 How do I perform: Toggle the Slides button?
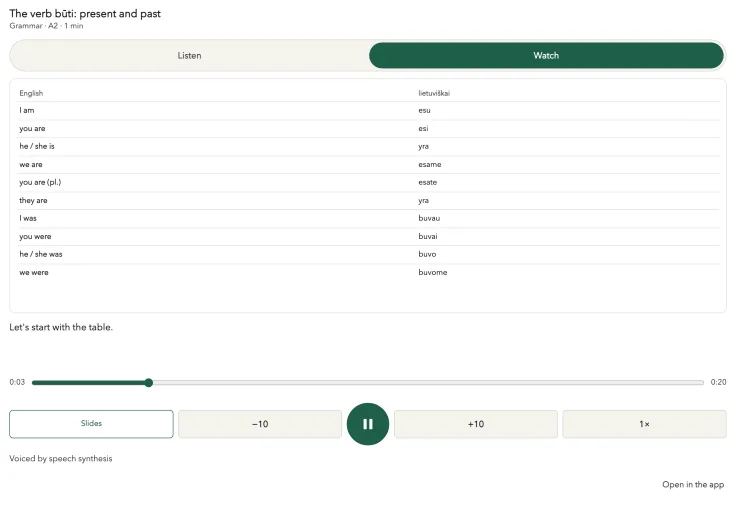click(x=91, y=424)
